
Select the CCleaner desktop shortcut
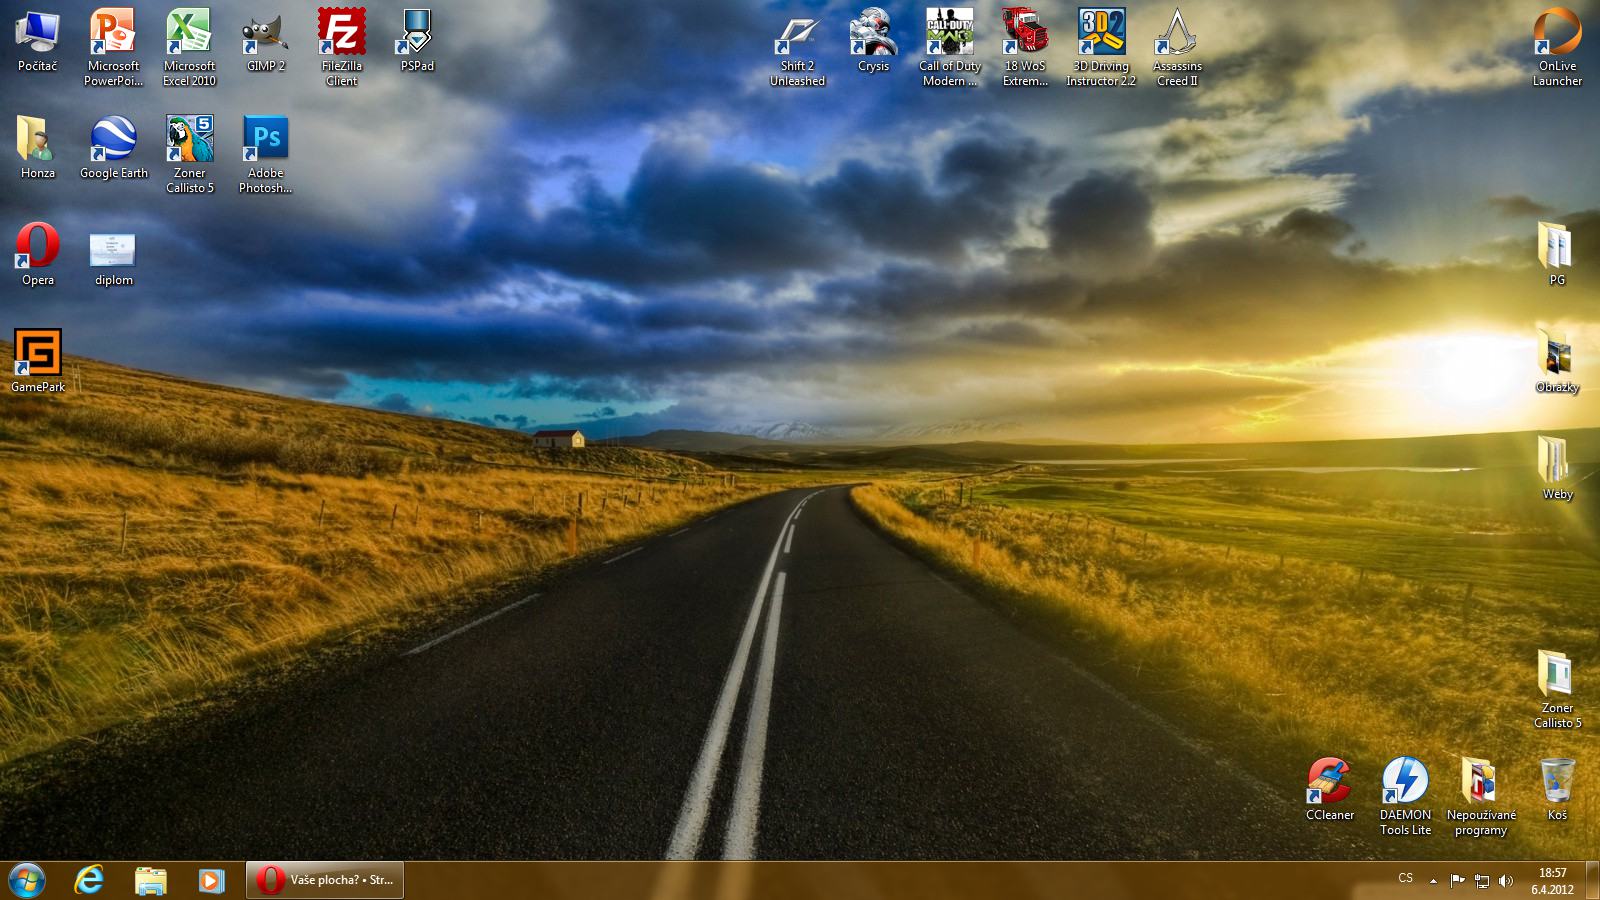1329,782
